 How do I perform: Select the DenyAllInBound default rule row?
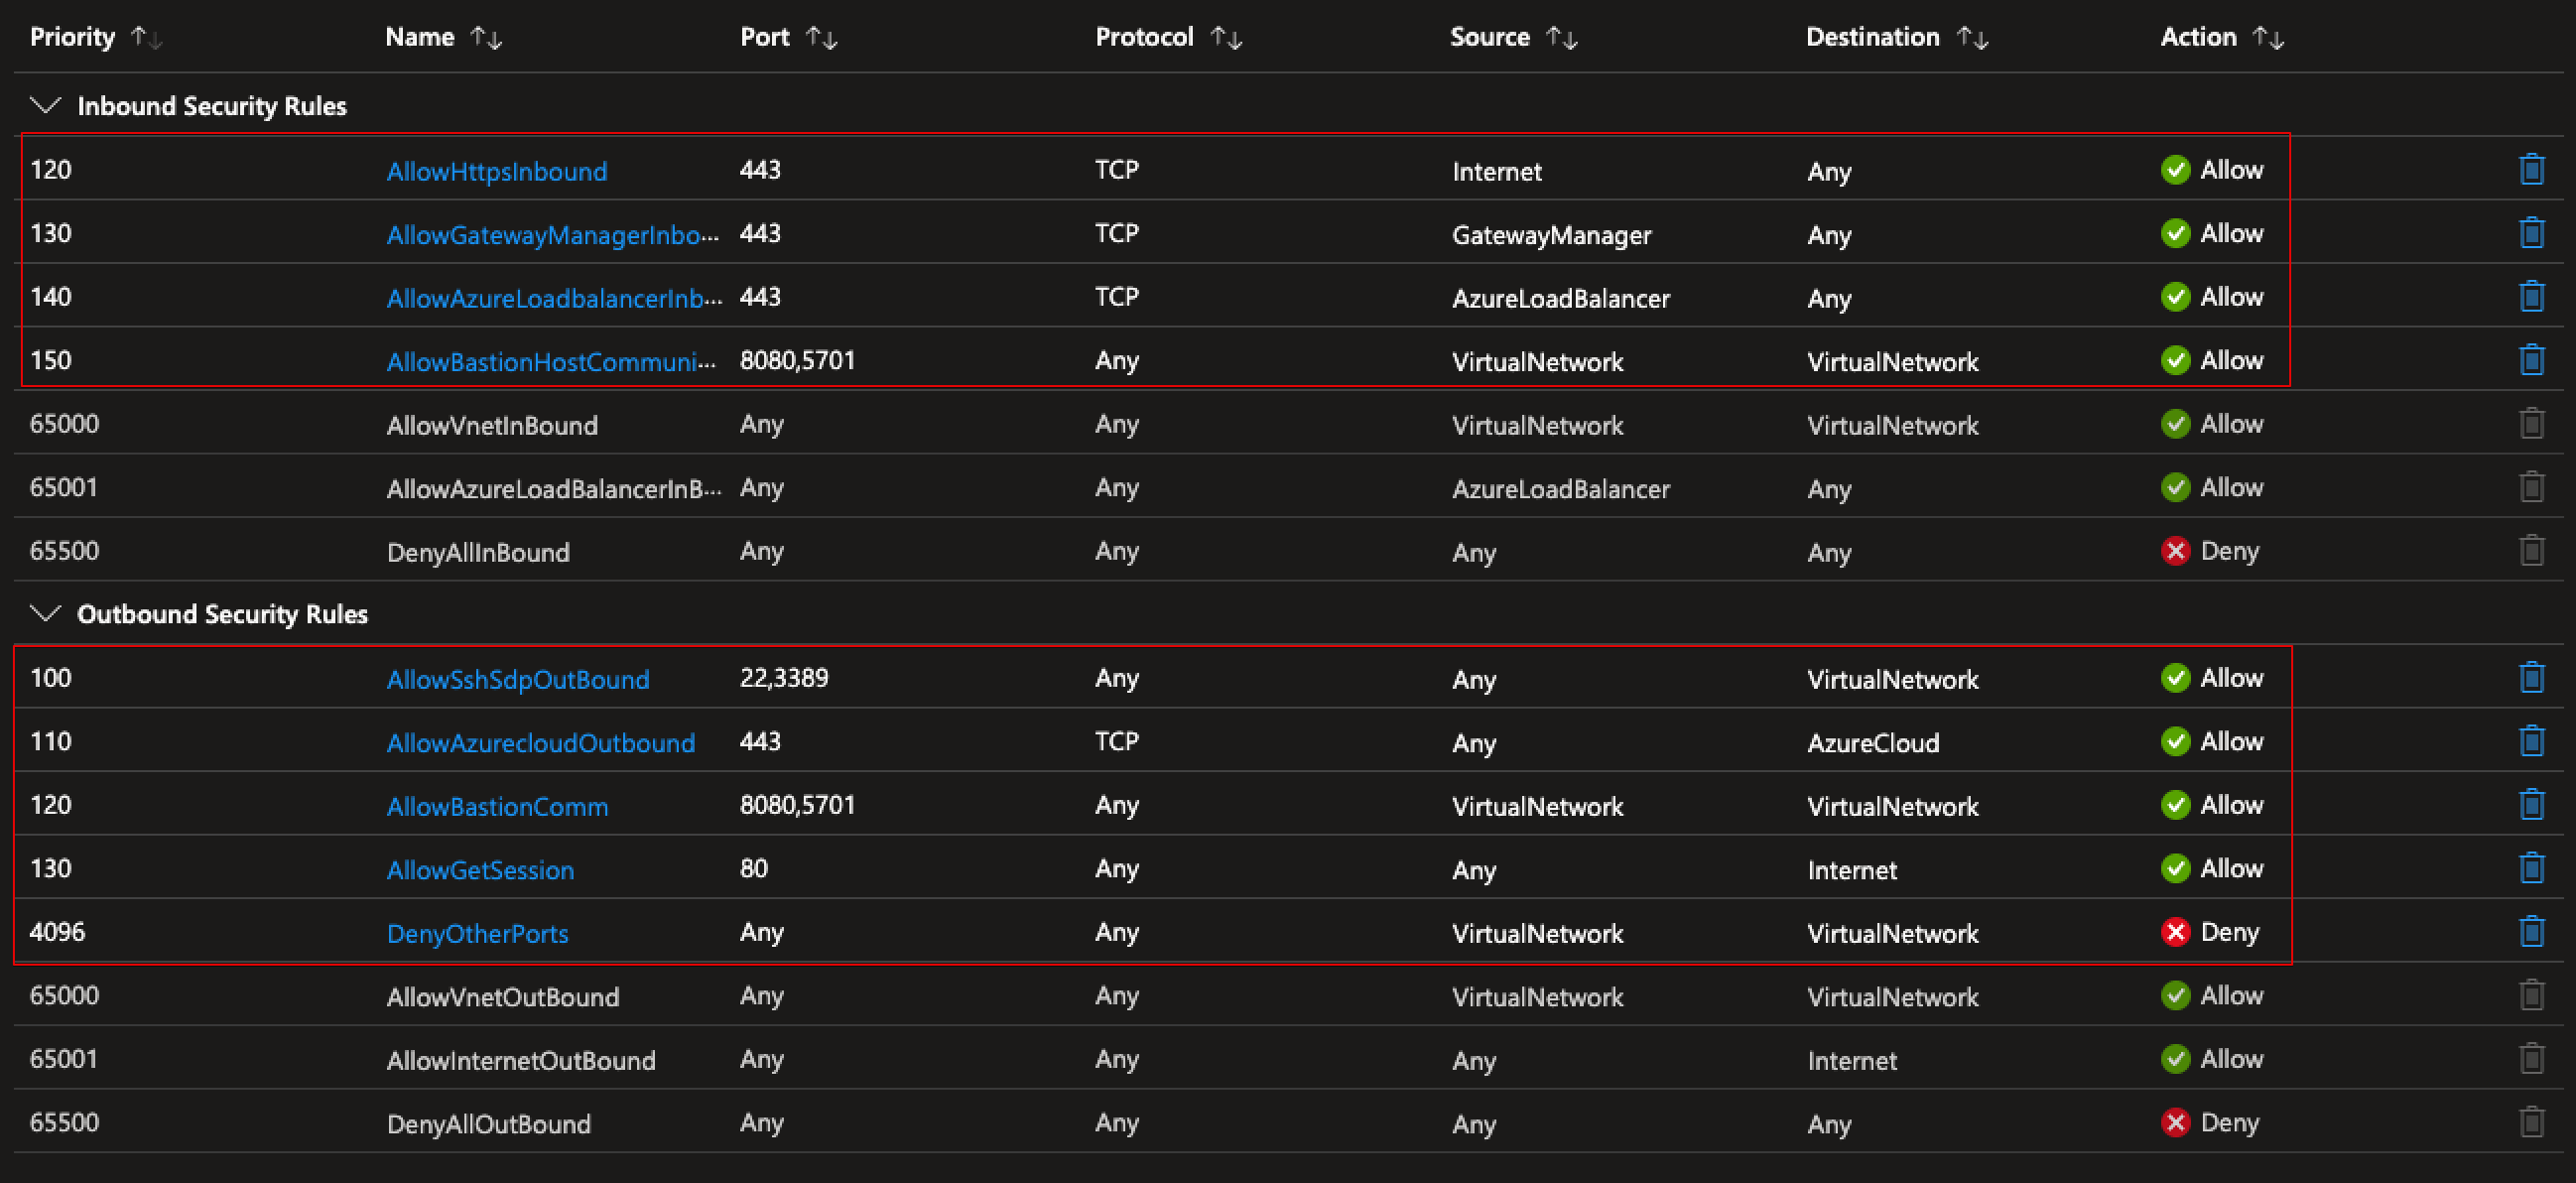point(478,552)
